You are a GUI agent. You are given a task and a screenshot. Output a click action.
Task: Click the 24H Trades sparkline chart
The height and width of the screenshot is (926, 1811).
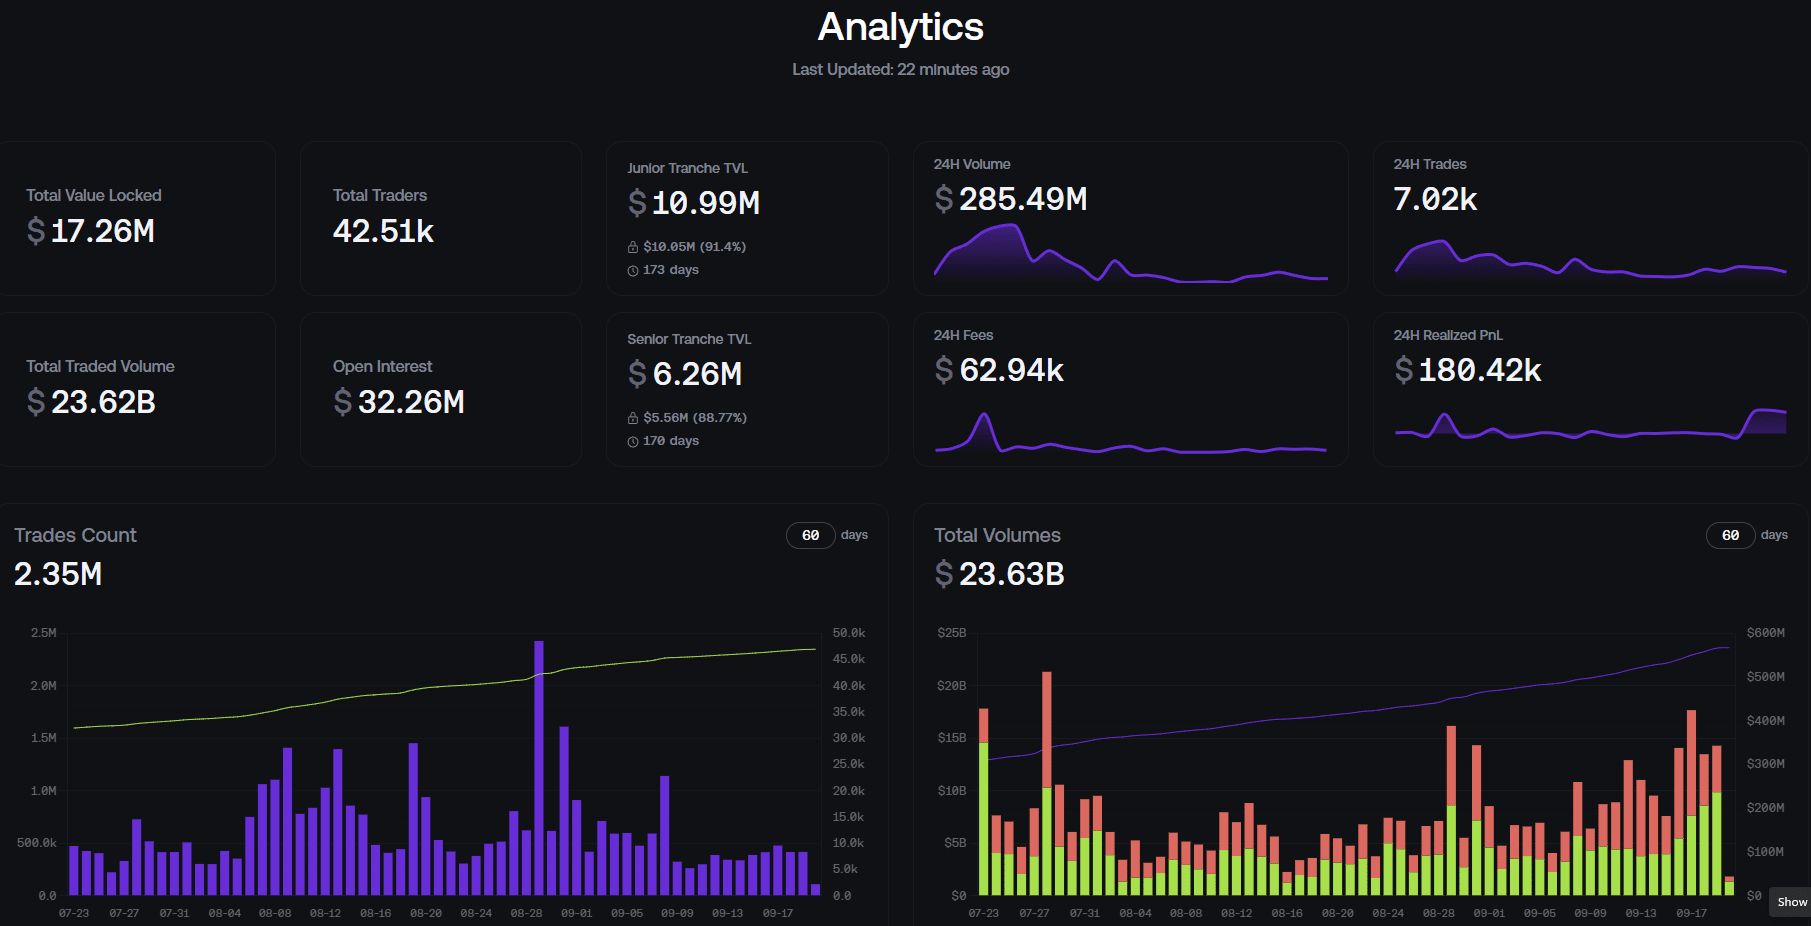pyautogui.click(x=1590, y=257)
